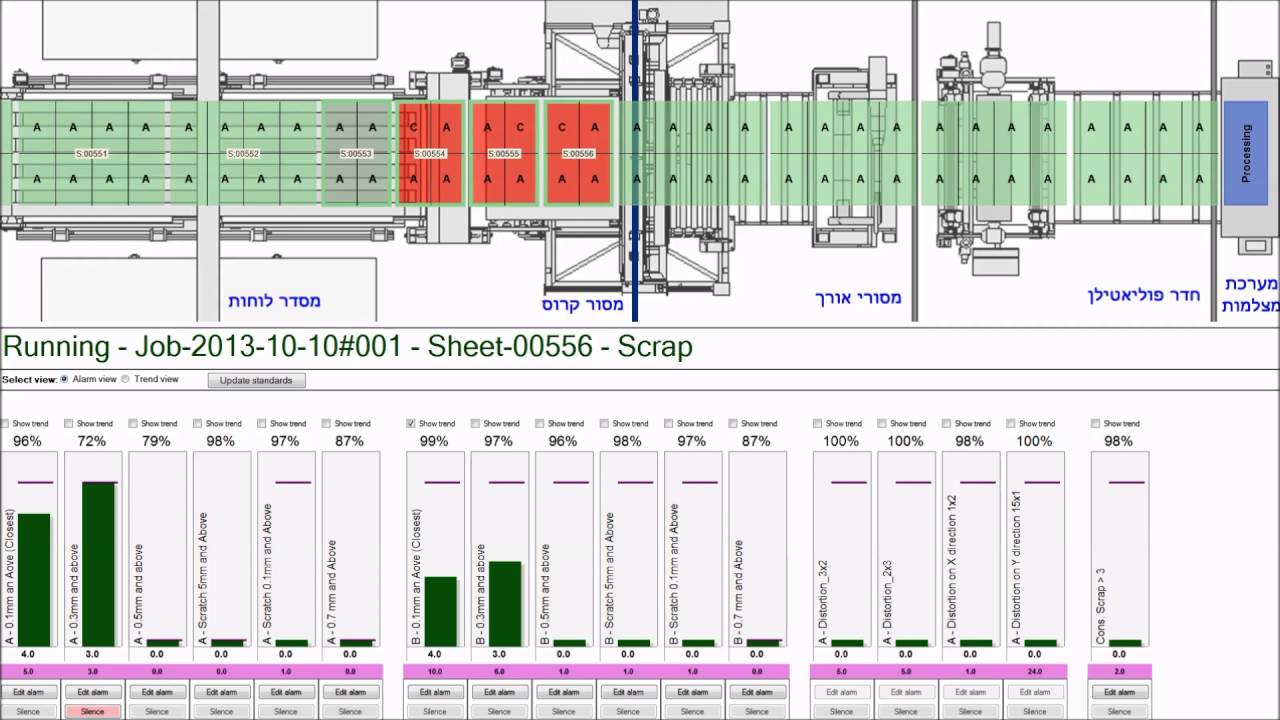Viewport: 1280px width, 720px height.
Task: Enable Show trend for A - 0.5mm and above
Action: pyautogui.click(x=133, y=423)
